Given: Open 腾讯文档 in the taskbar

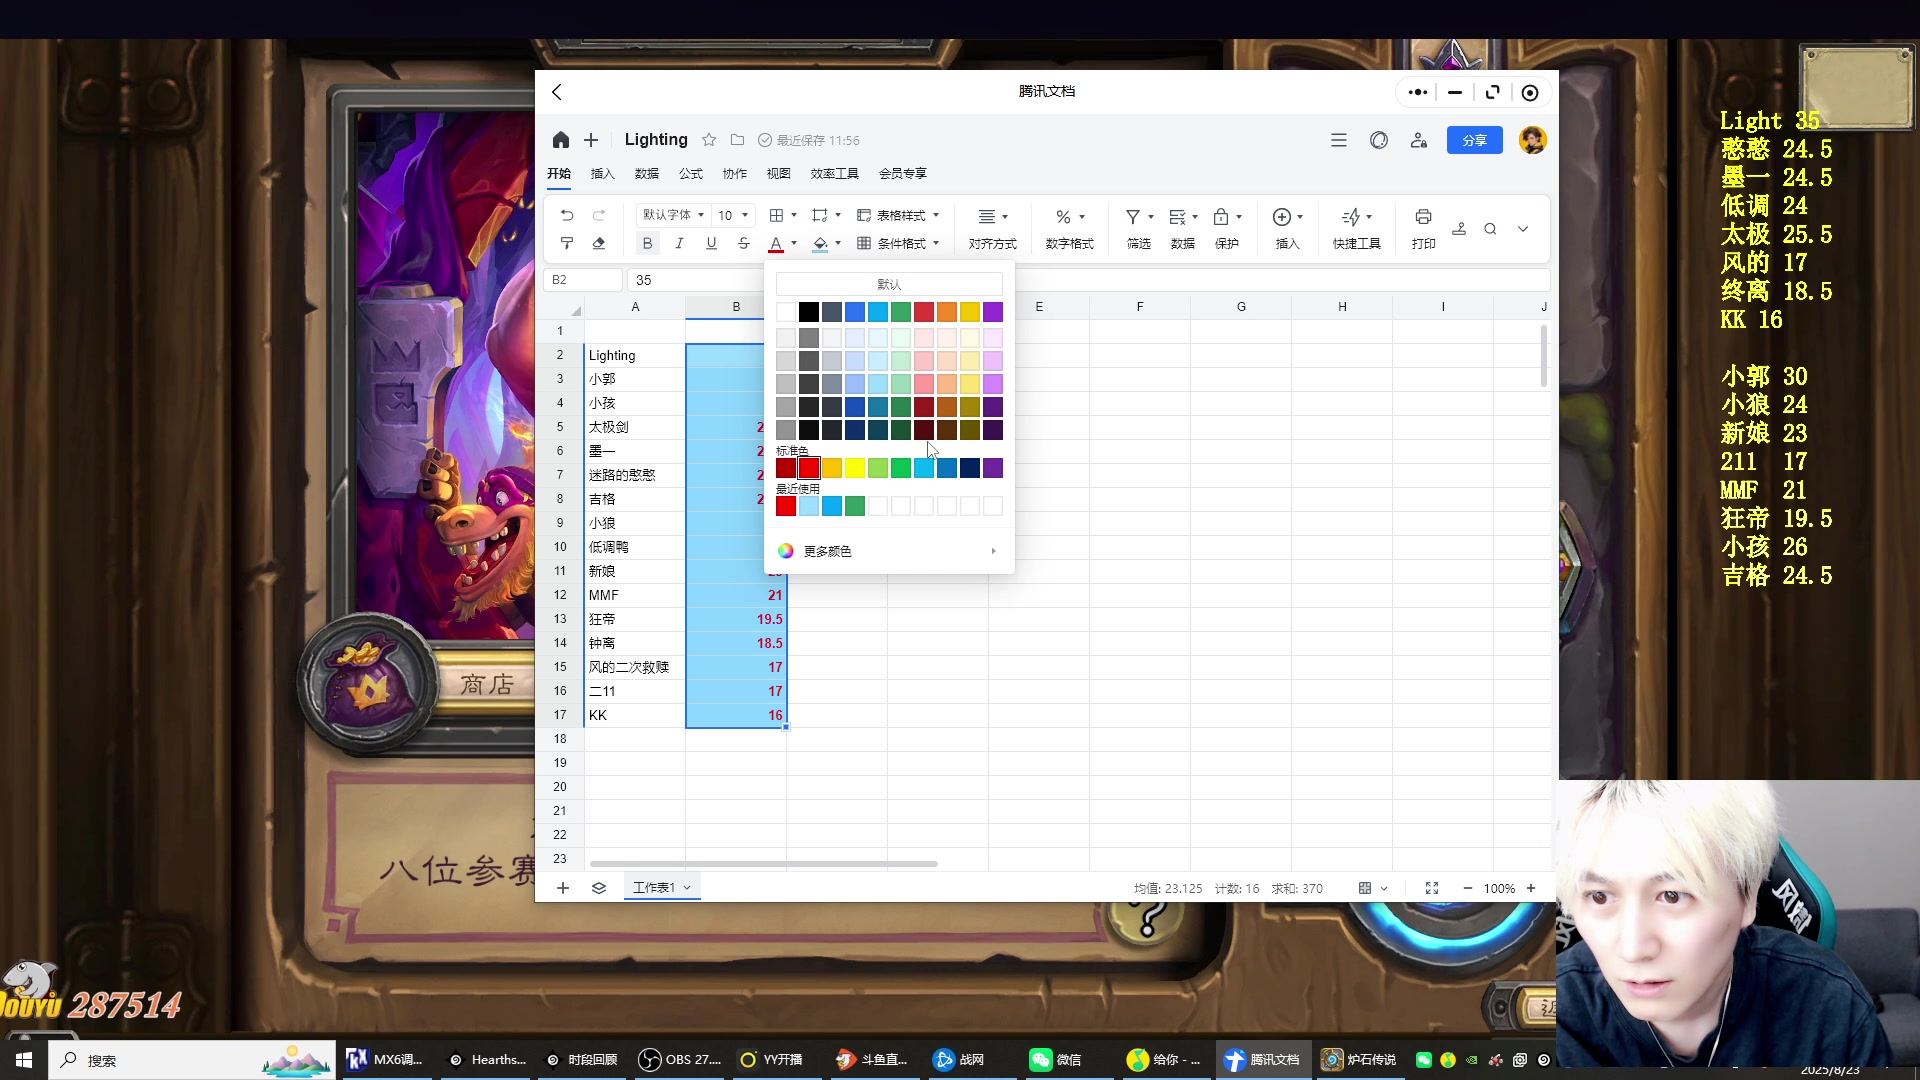Looking at the screenshot, I should (1263, 1060).
